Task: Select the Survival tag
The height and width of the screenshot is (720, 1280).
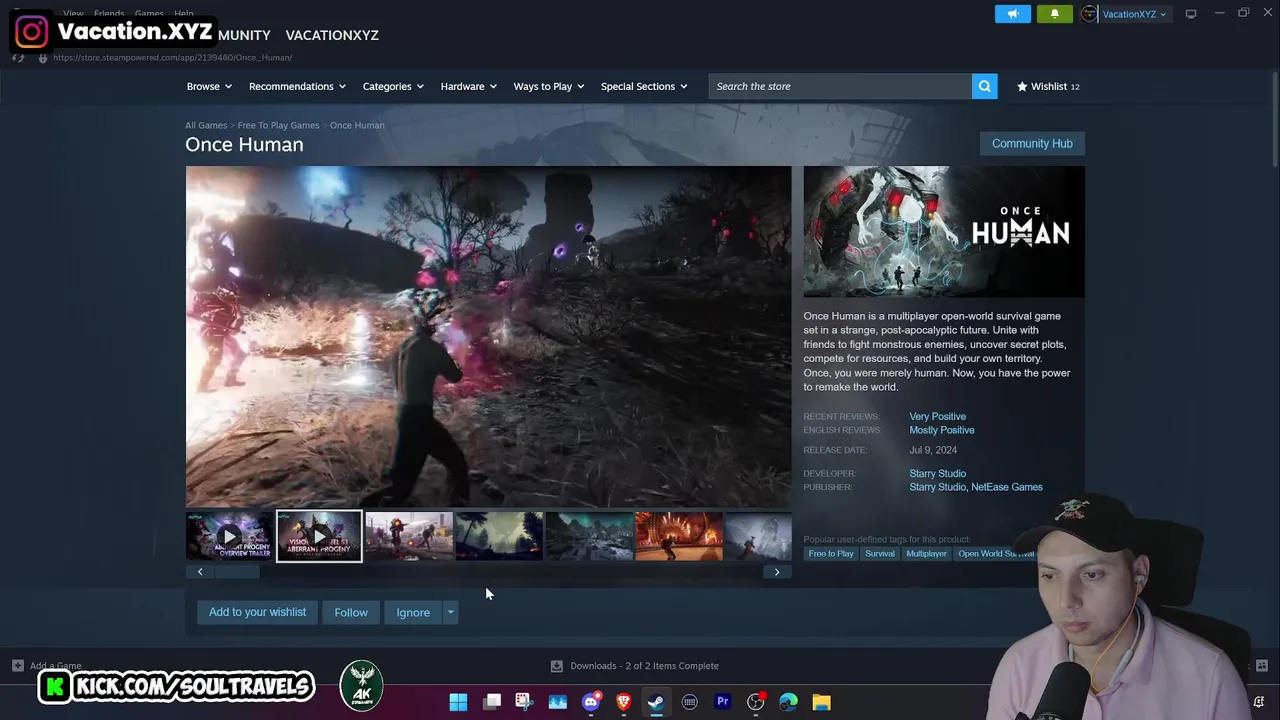Action: [x=880, y=554]
